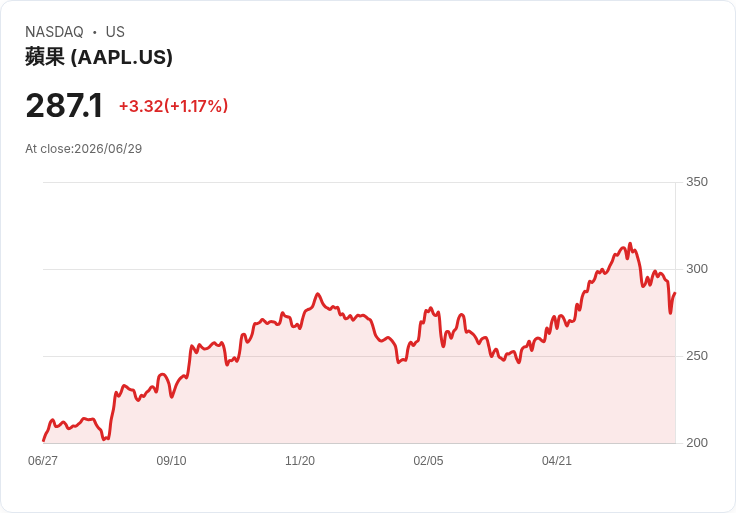Click the last data point of the chart line
Image resolution: width=736 pixels, height=513 pixels.
pyautogui.click(x=675, y=293)
